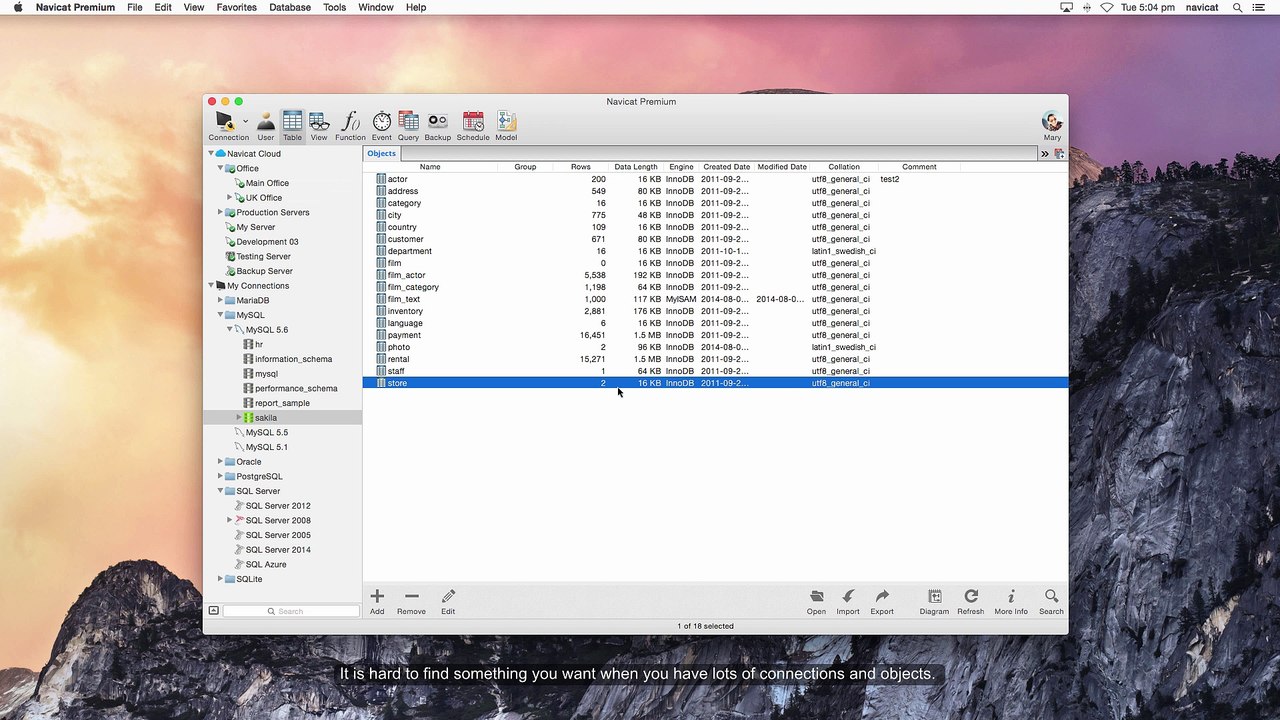
Task: Open the Tools menu
Action: (x=334, y=7)
